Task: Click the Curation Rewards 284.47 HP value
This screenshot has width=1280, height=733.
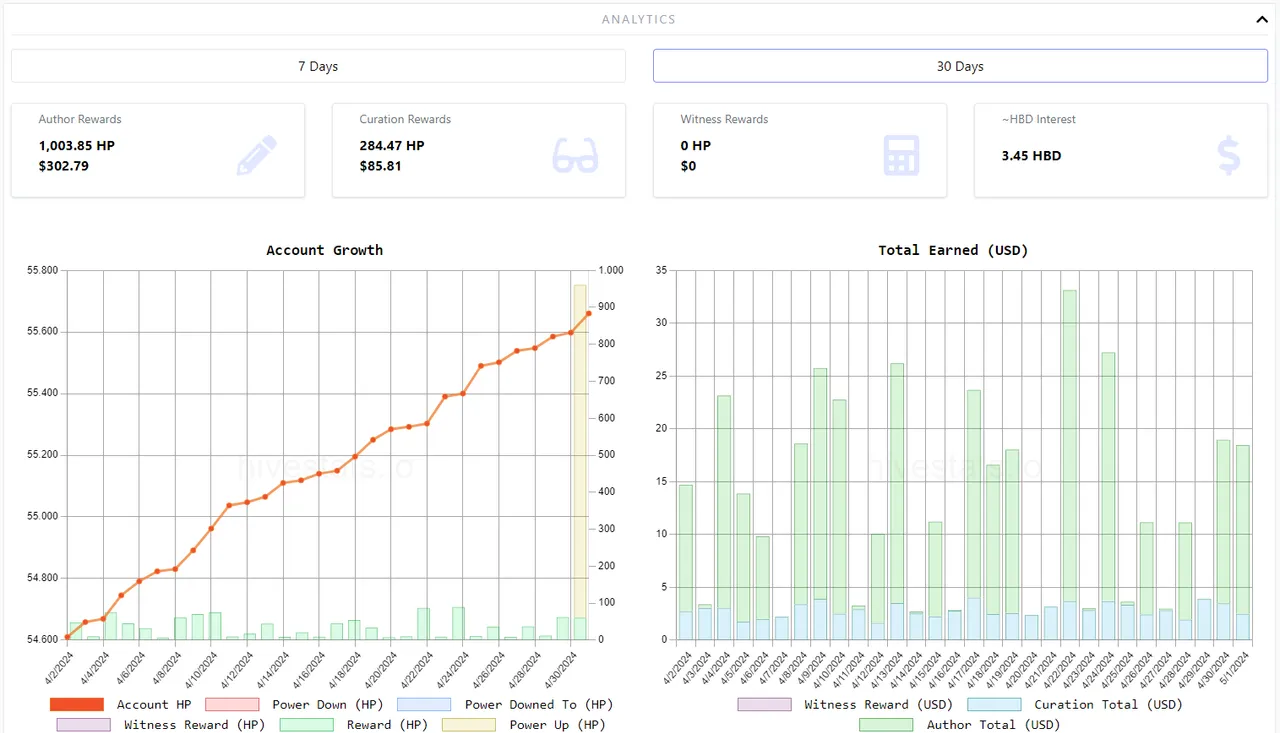Action: point(392,146)
